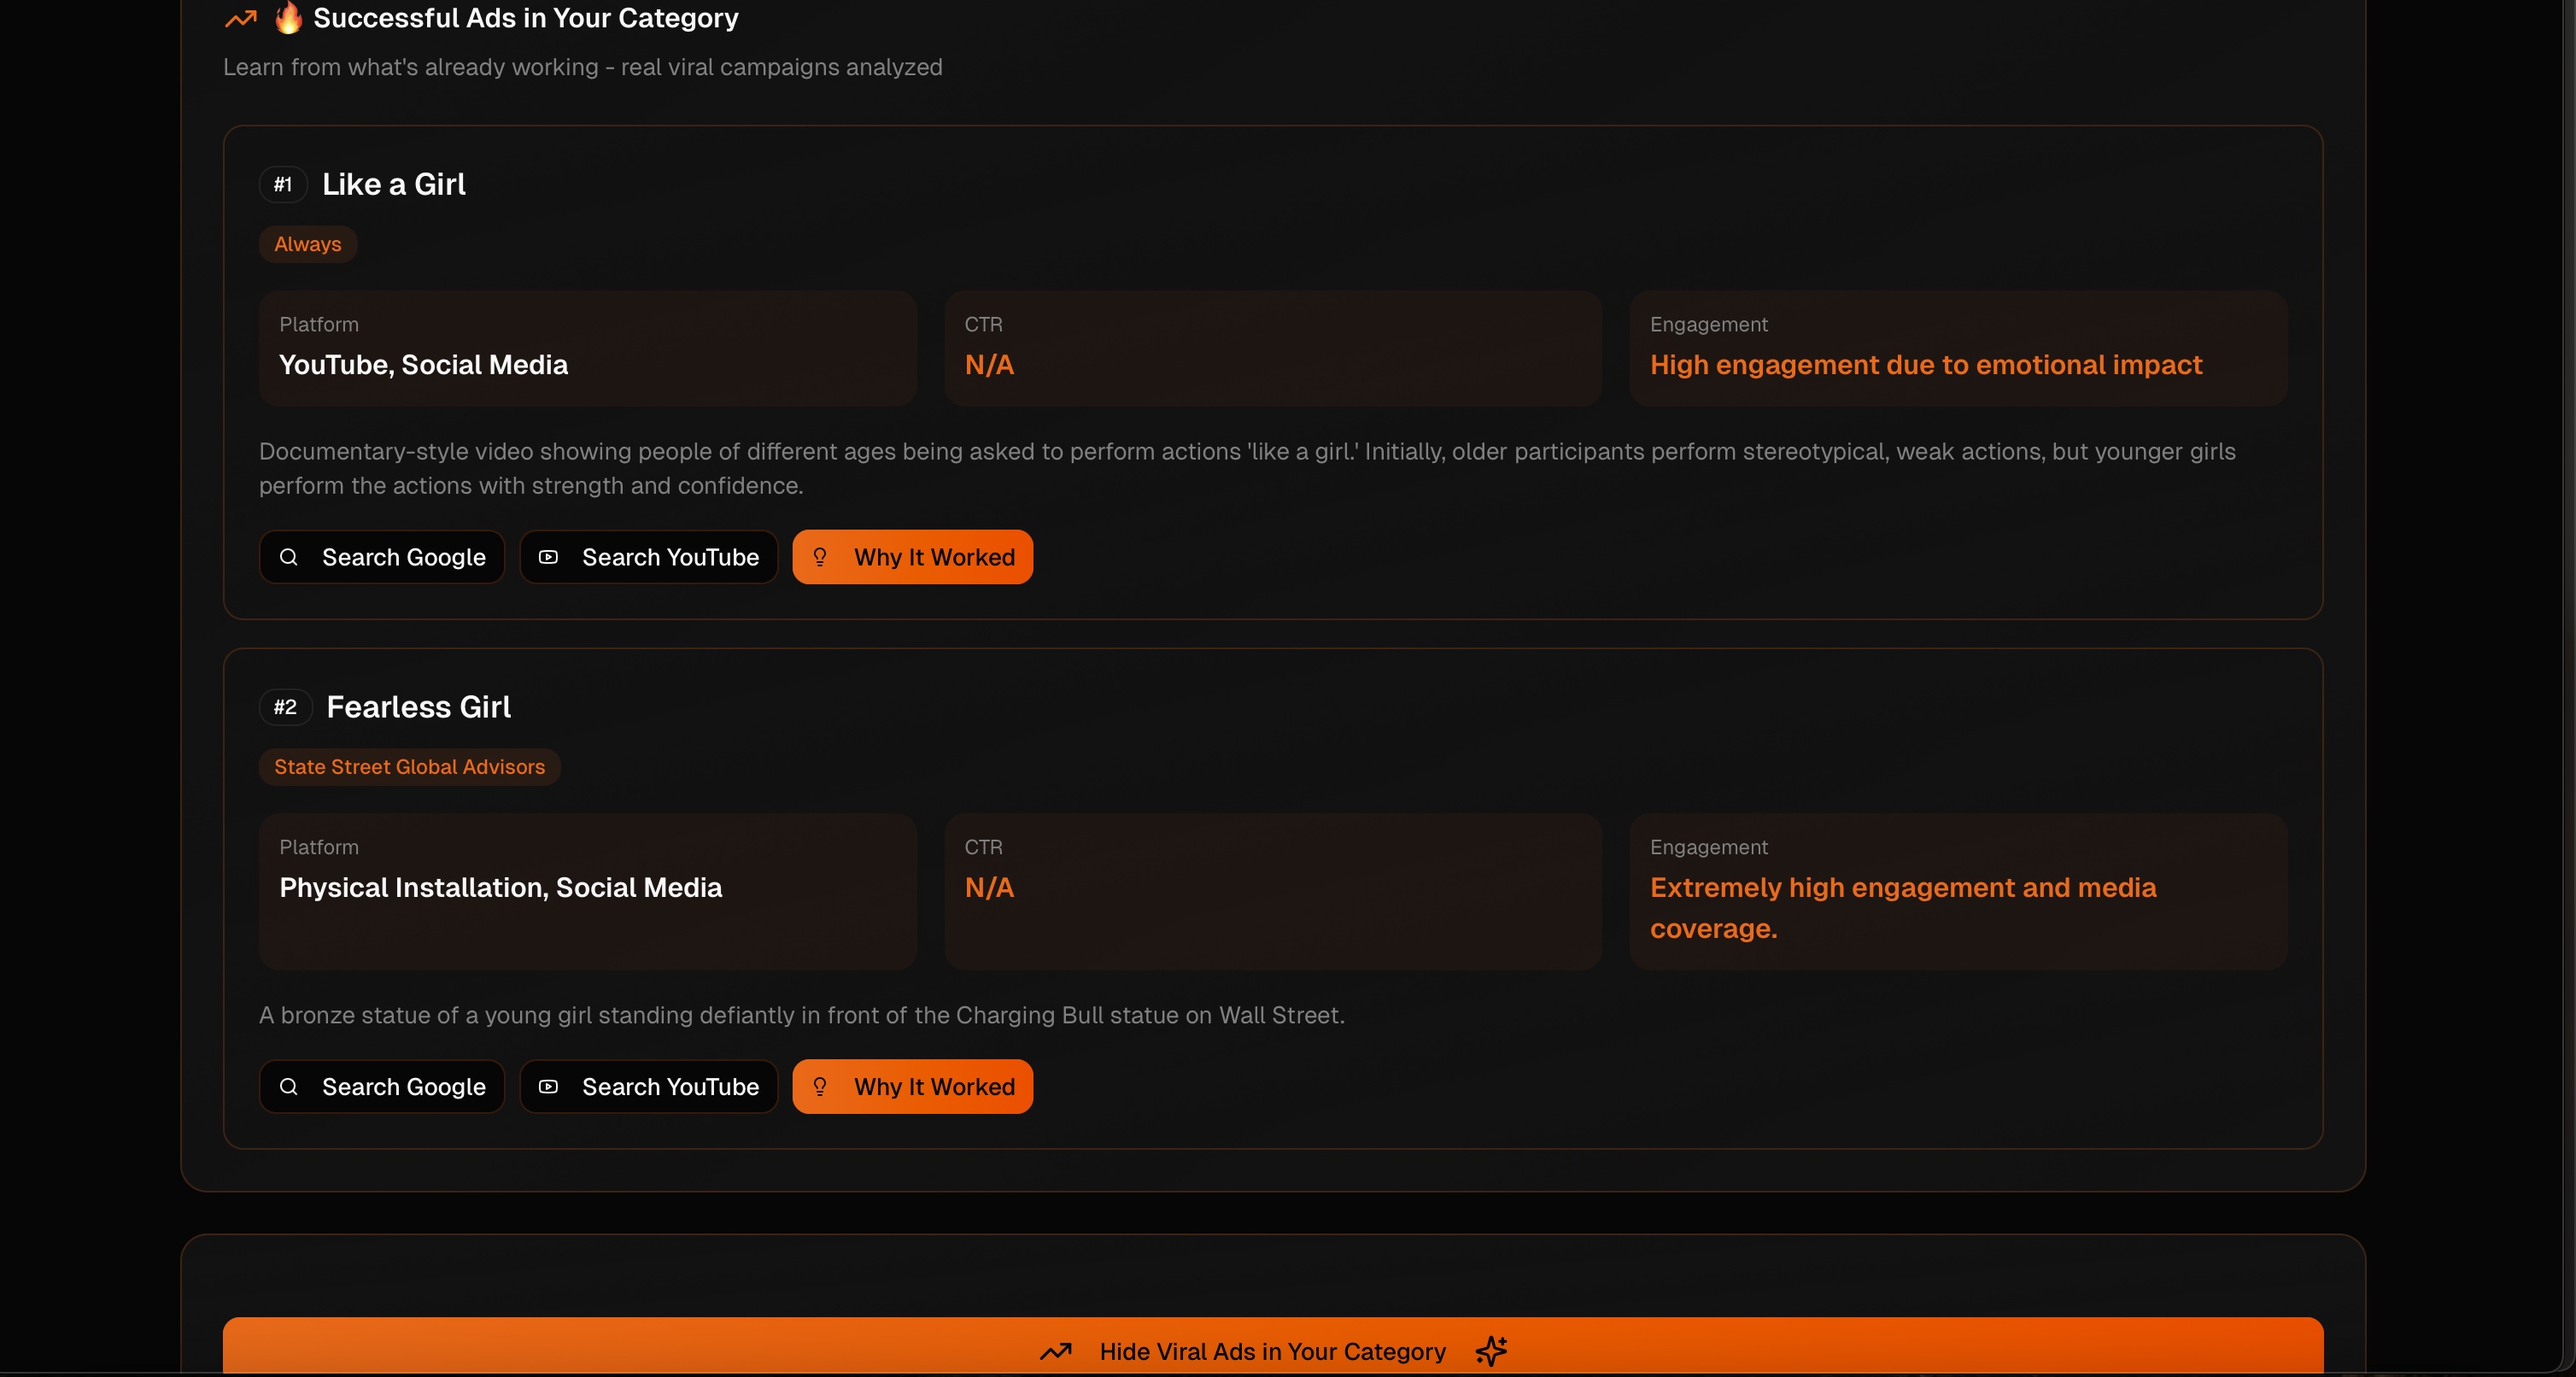Click magnifier icon in Fearless Girl Search Google

[289, 1087]
